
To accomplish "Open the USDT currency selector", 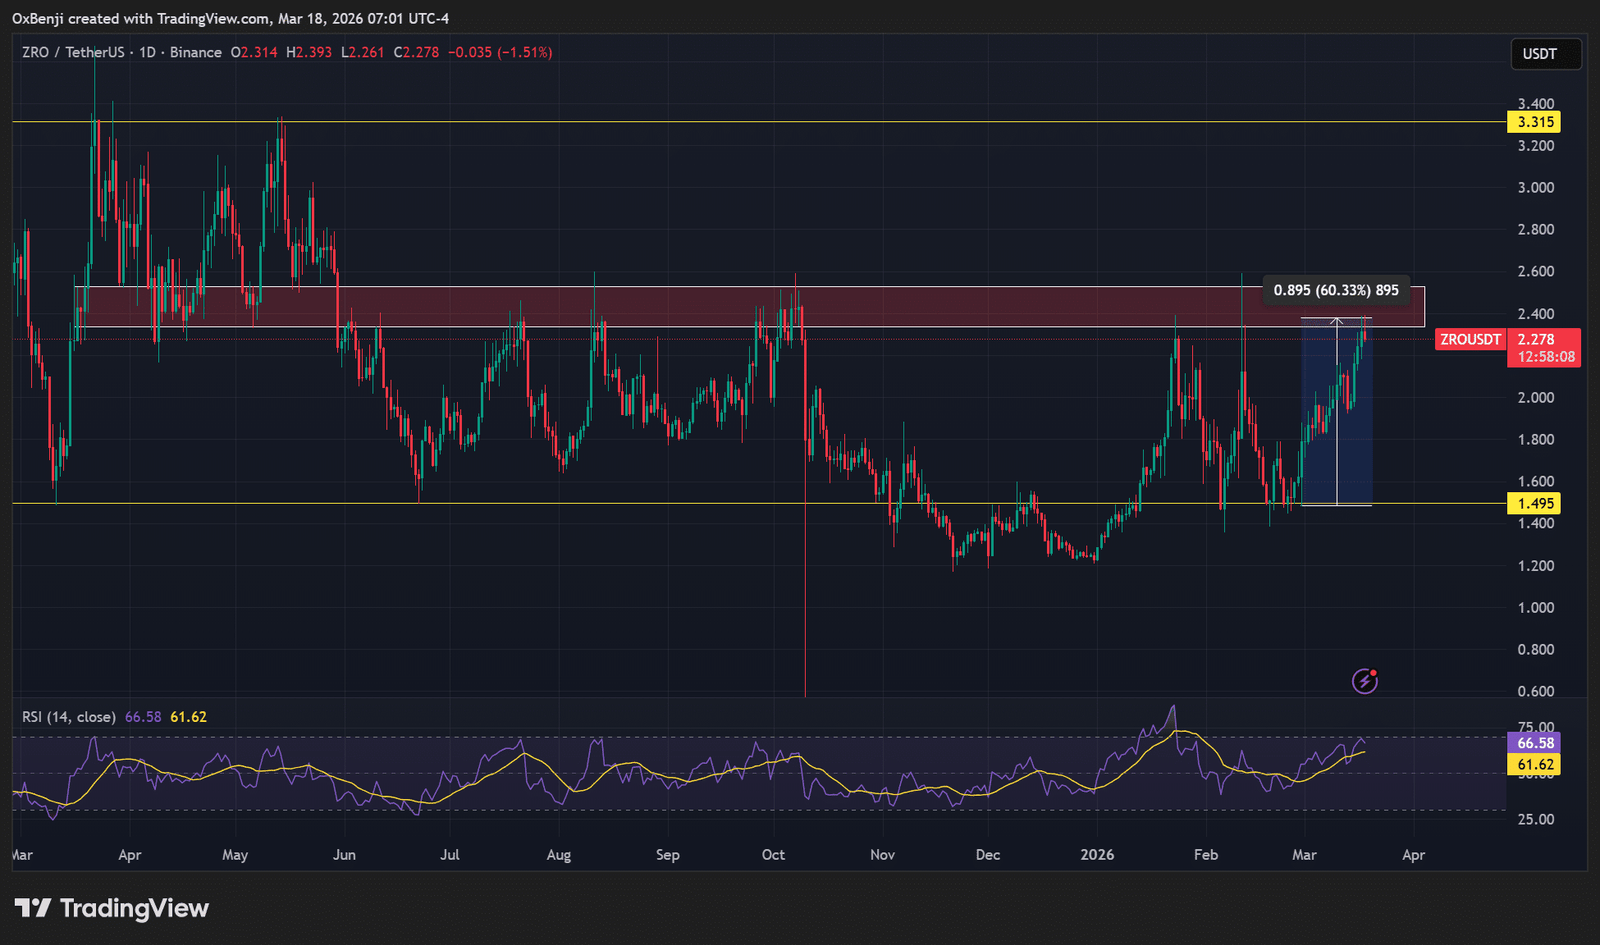I will [1545, 54].
